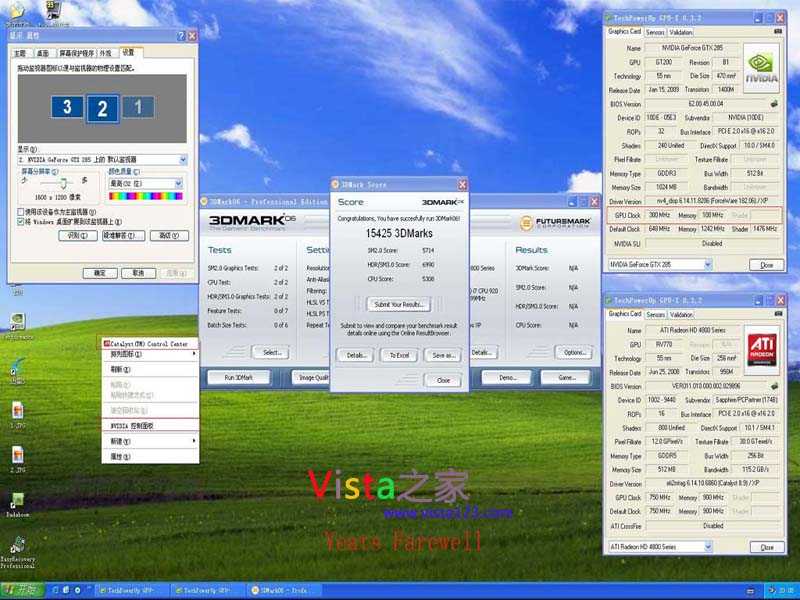
Task: Open 新建 (New) submenu in context menu
Action: click(150, 441)
